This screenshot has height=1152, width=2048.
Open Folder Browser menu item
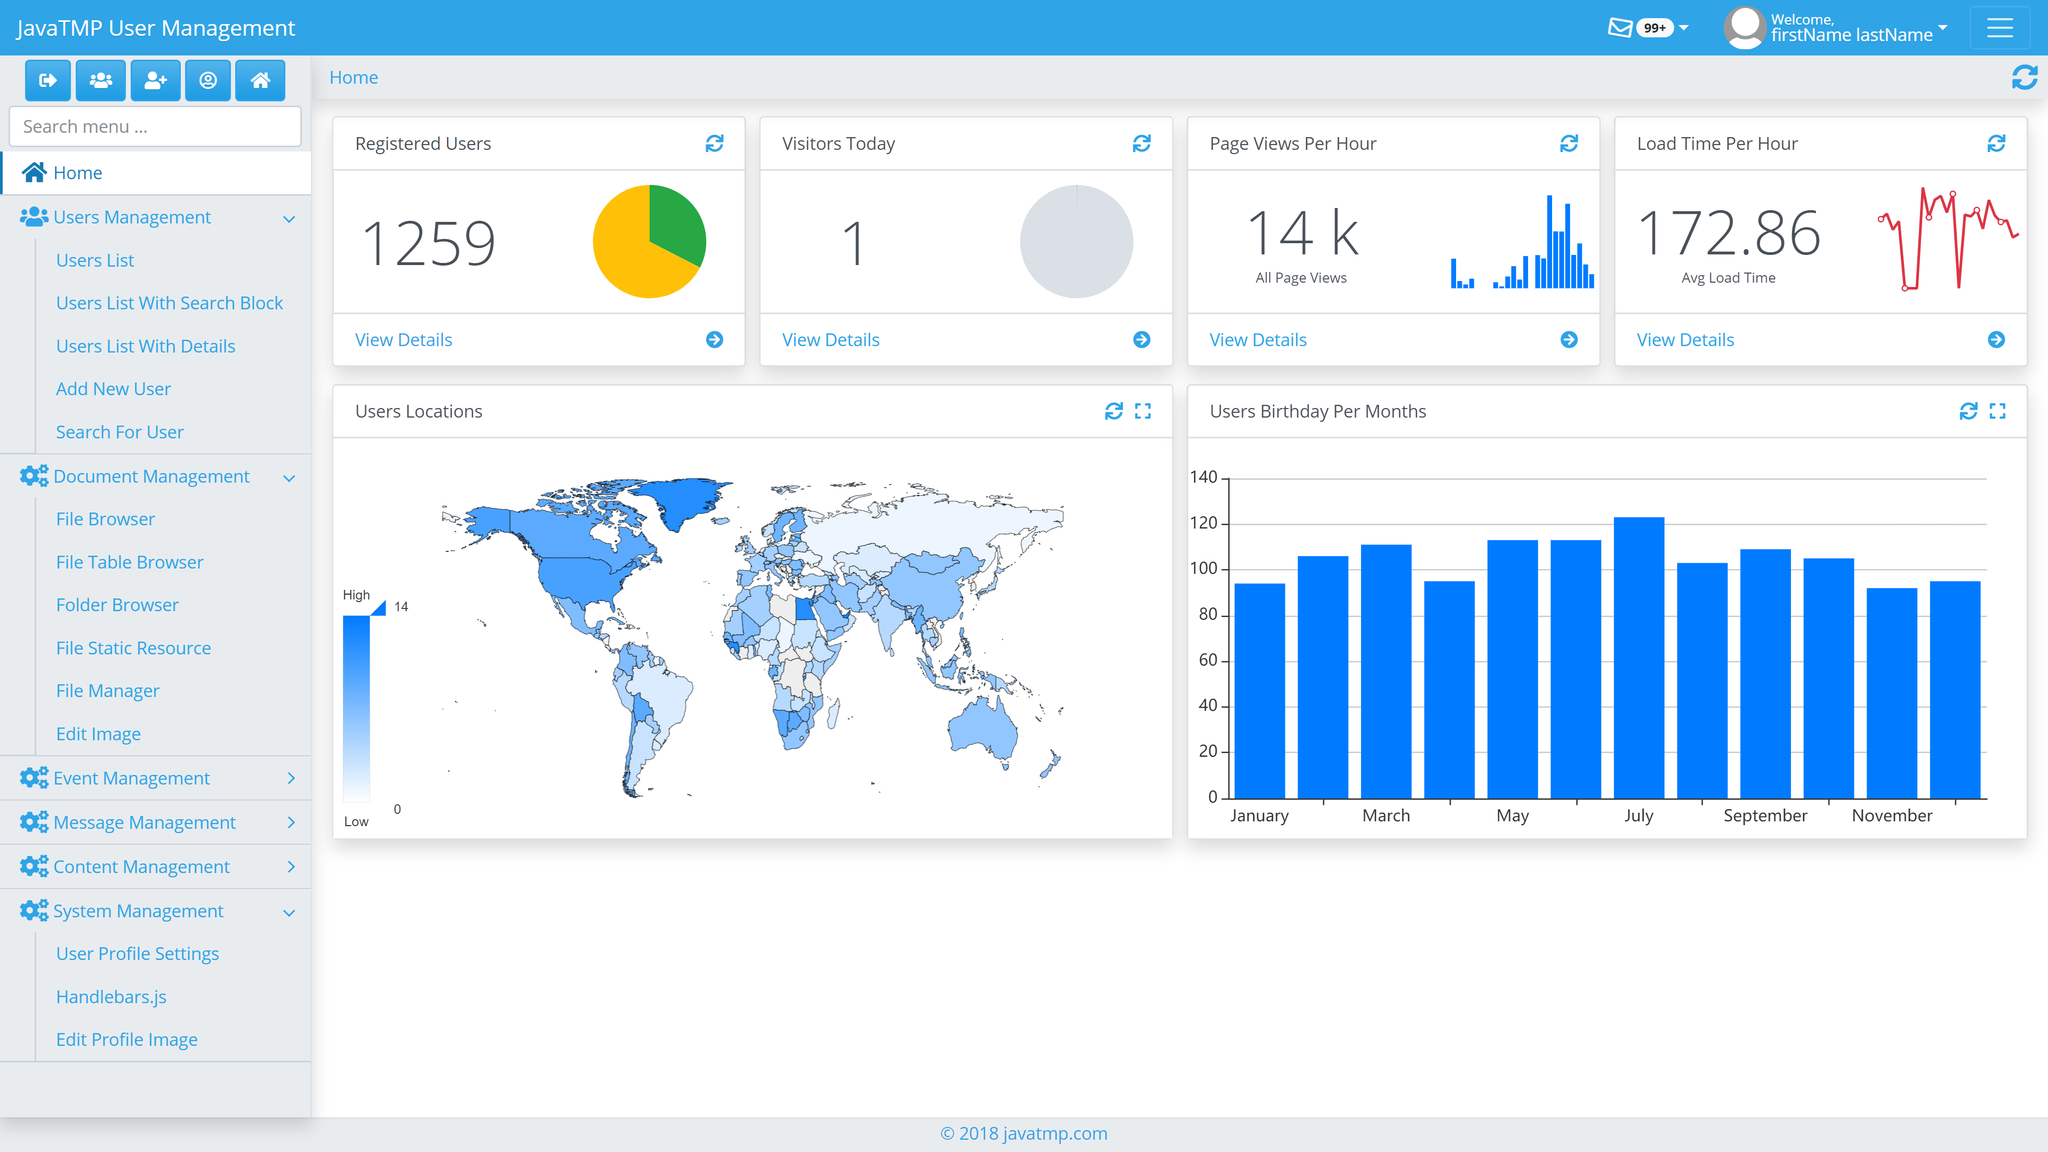pos(117,605)
